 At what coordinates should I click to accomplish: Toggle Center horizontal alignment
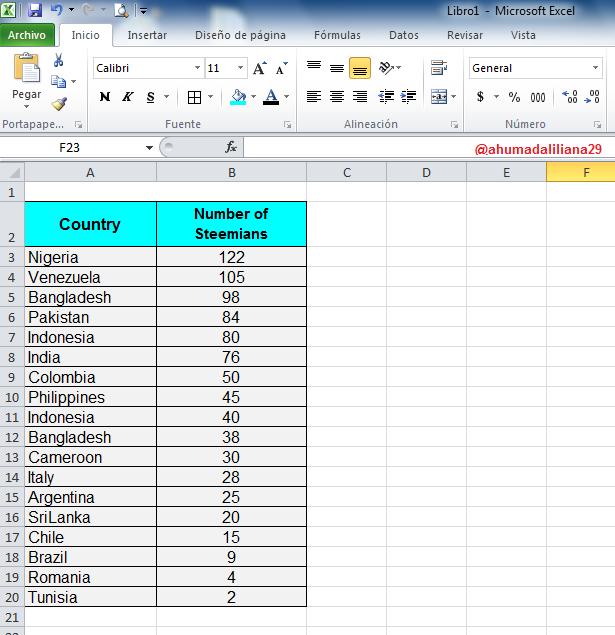[337, 97]
